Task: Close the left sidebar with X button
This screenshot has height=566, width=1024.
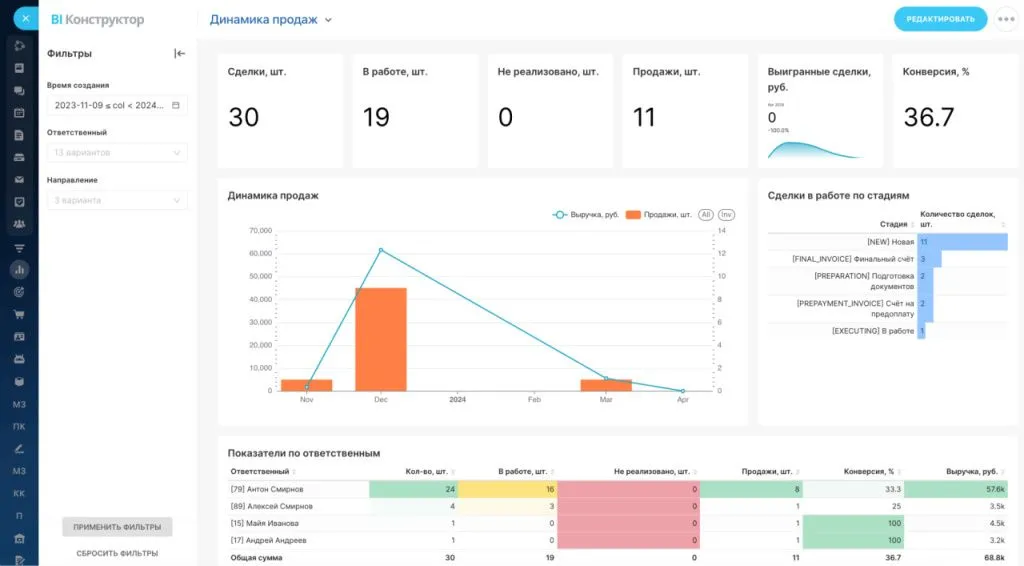Action: [x=25, y=19]
